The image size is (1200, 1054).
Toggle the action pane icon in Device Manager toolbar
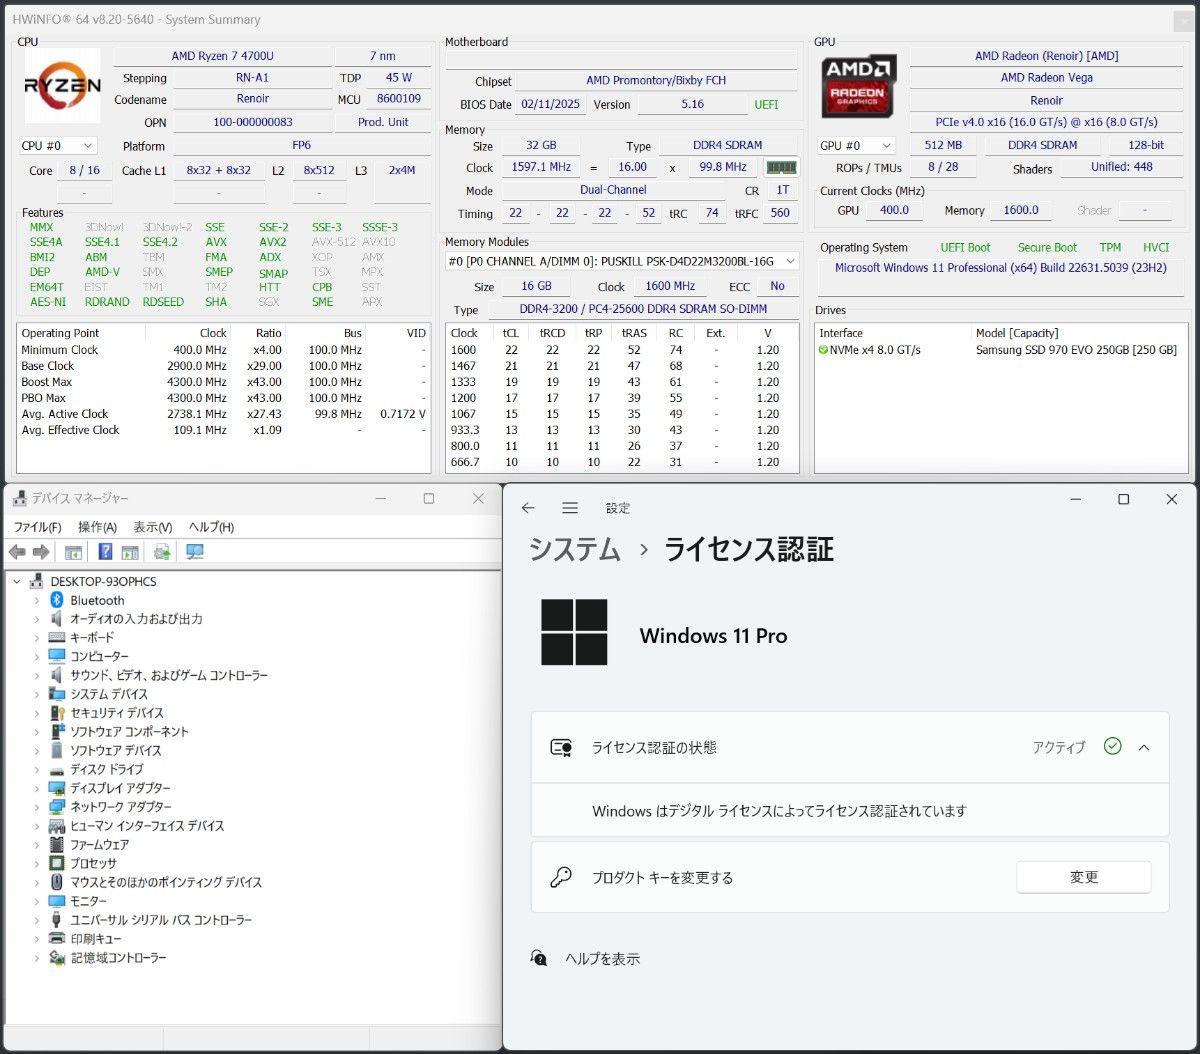tap(130, 552)
